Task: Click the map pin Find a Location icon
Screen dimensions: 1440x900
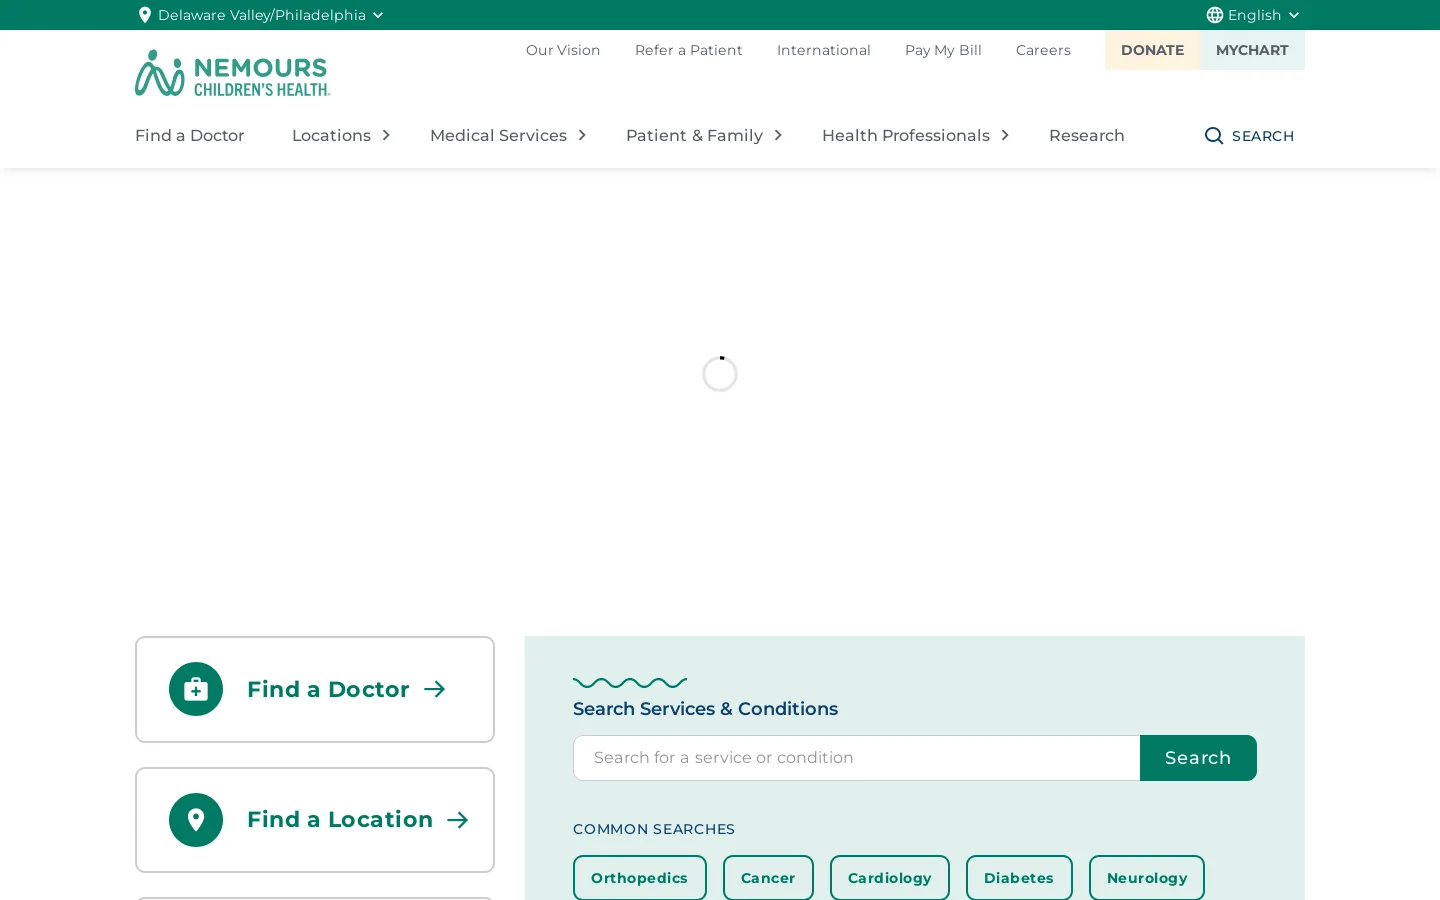Action: coord(196,820)
